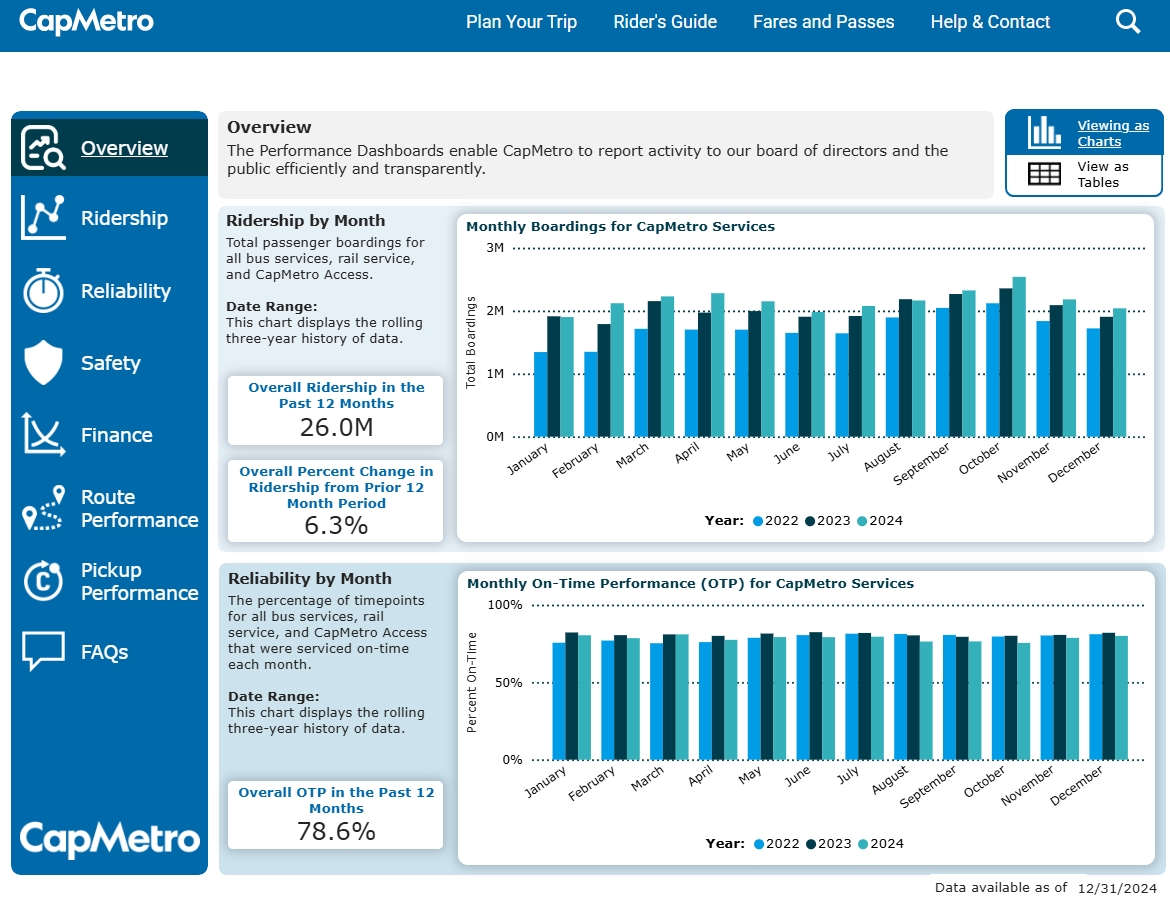1170x901 pixels.
Task: Click the Pickup Performance icon
Action: [x=43, y=581]
